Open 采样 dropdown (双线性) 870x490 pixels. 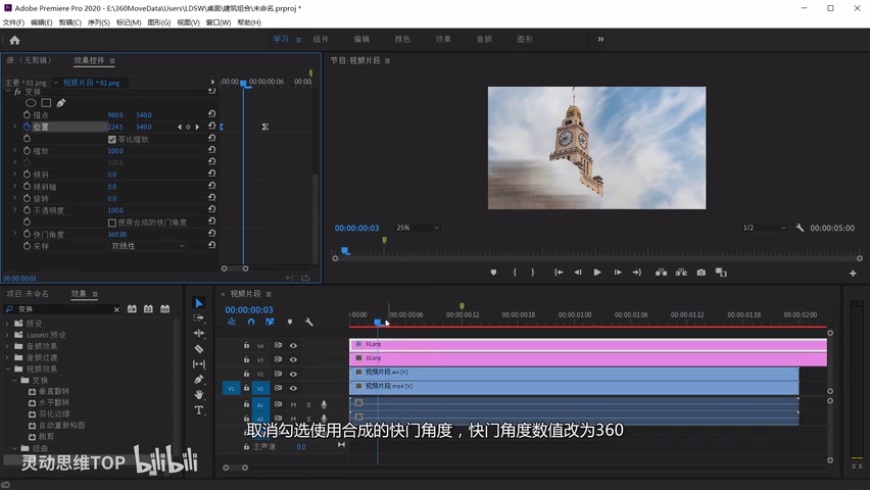[148, 246]
